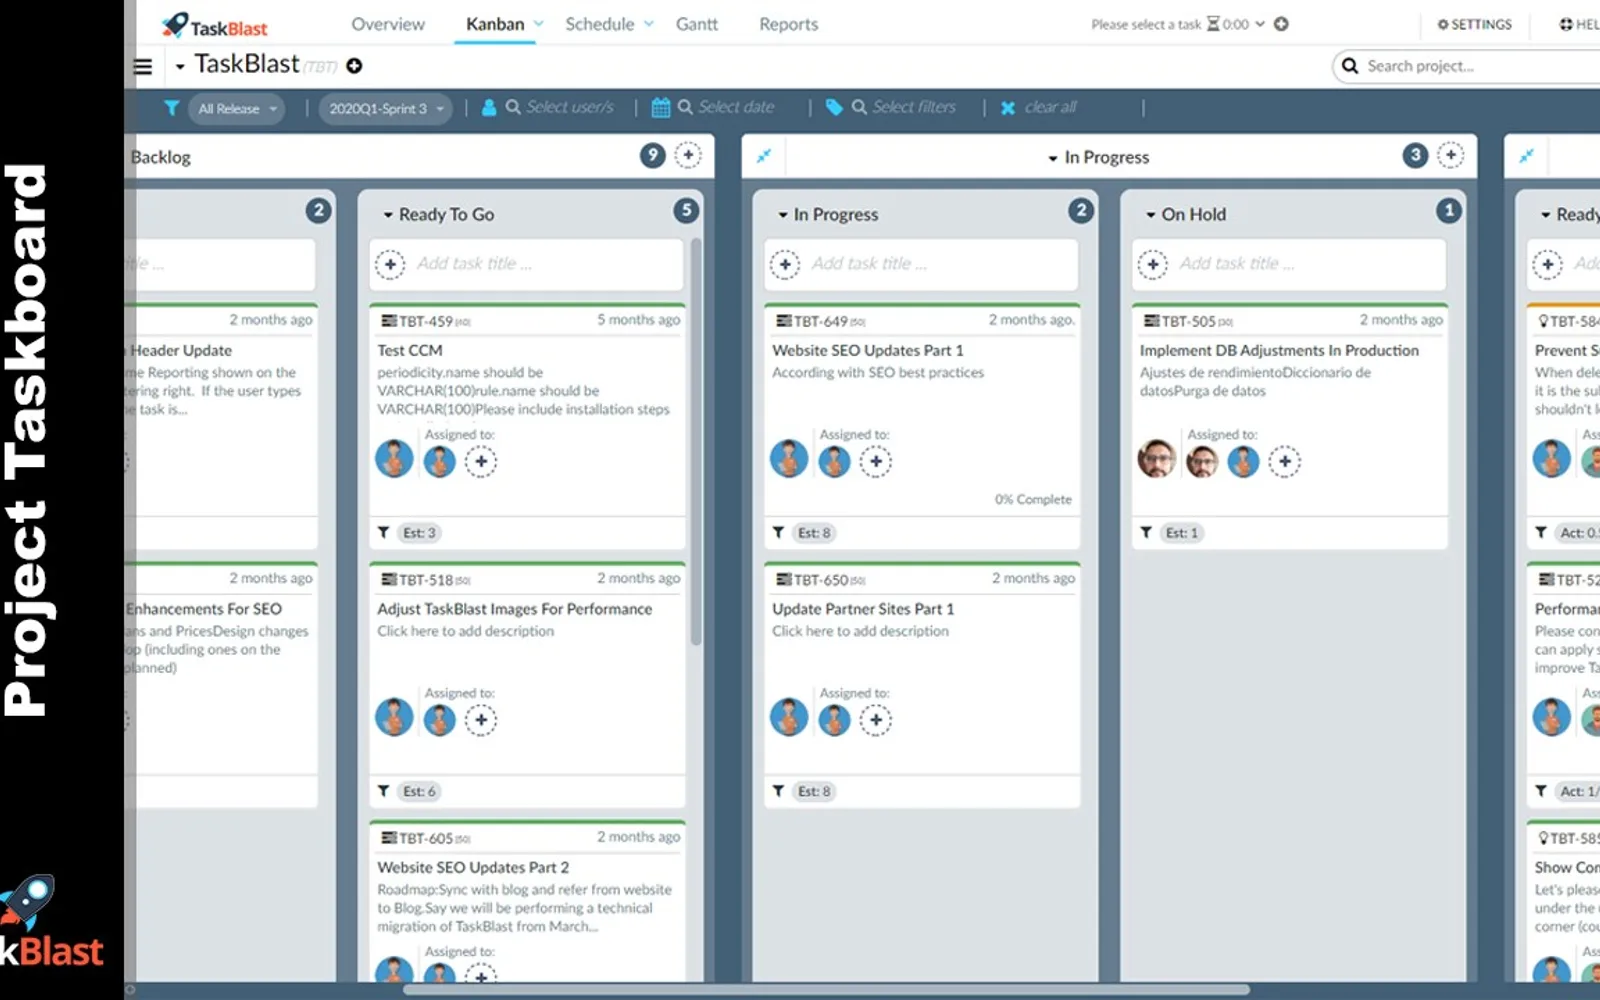Open the Schedule tab
Image resolution: width=1600 pixels, height=1000 pixels.
click(600, 24)
